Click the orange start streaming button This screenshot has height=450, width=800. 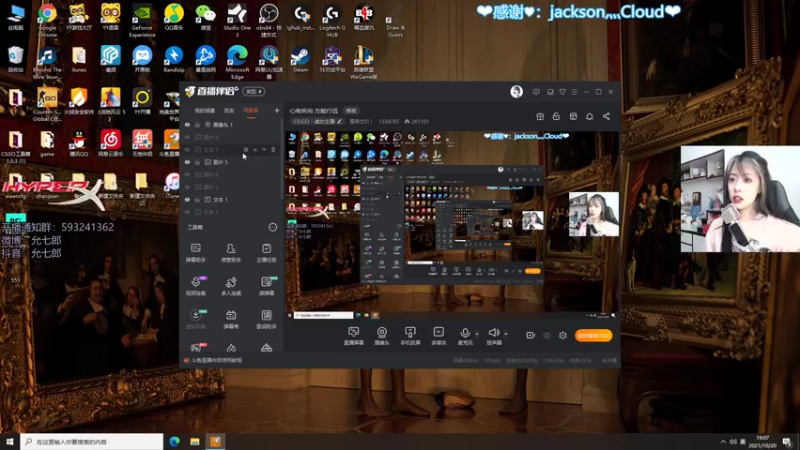pos(593,335)
